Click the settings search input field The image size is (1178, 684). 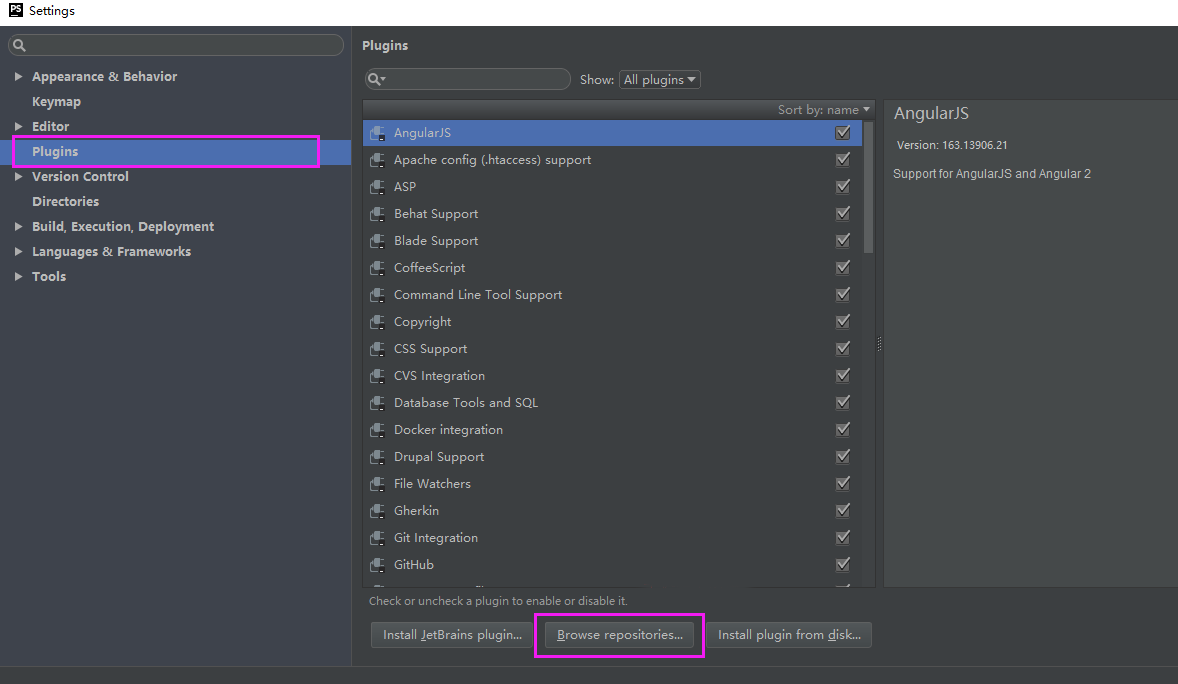176,45
